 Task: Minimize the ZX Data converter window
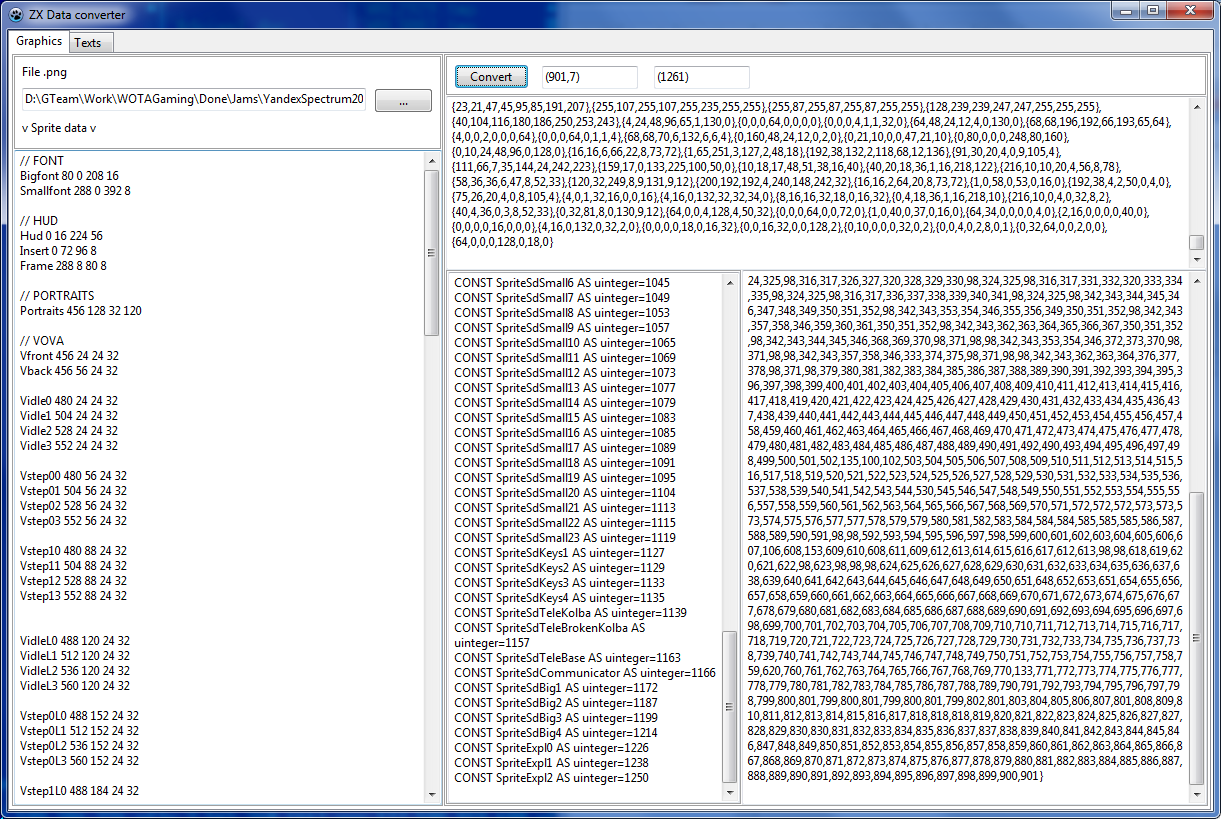[1127, 11]
